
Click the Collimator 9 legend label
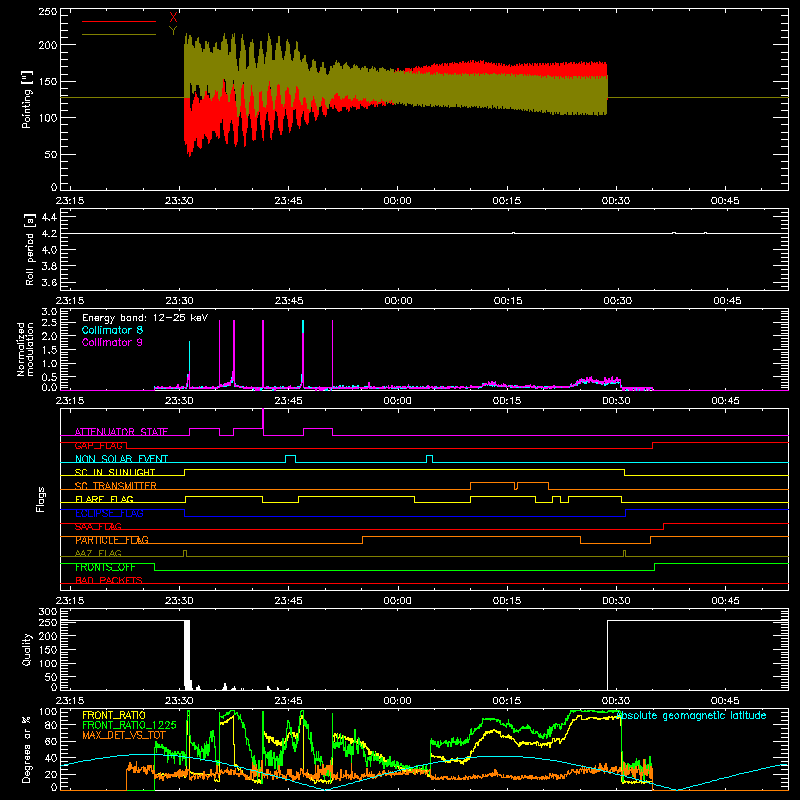[x=112, y=342]
